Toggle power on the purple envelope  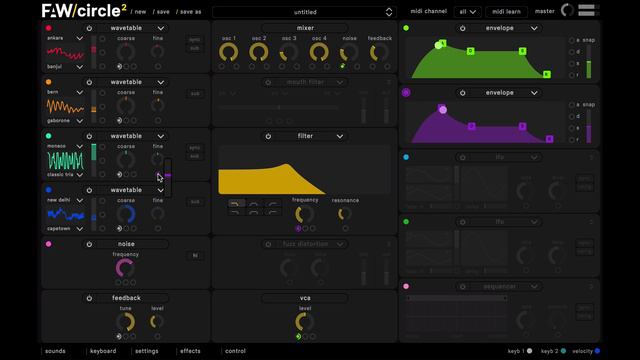(x=462, y=93)
